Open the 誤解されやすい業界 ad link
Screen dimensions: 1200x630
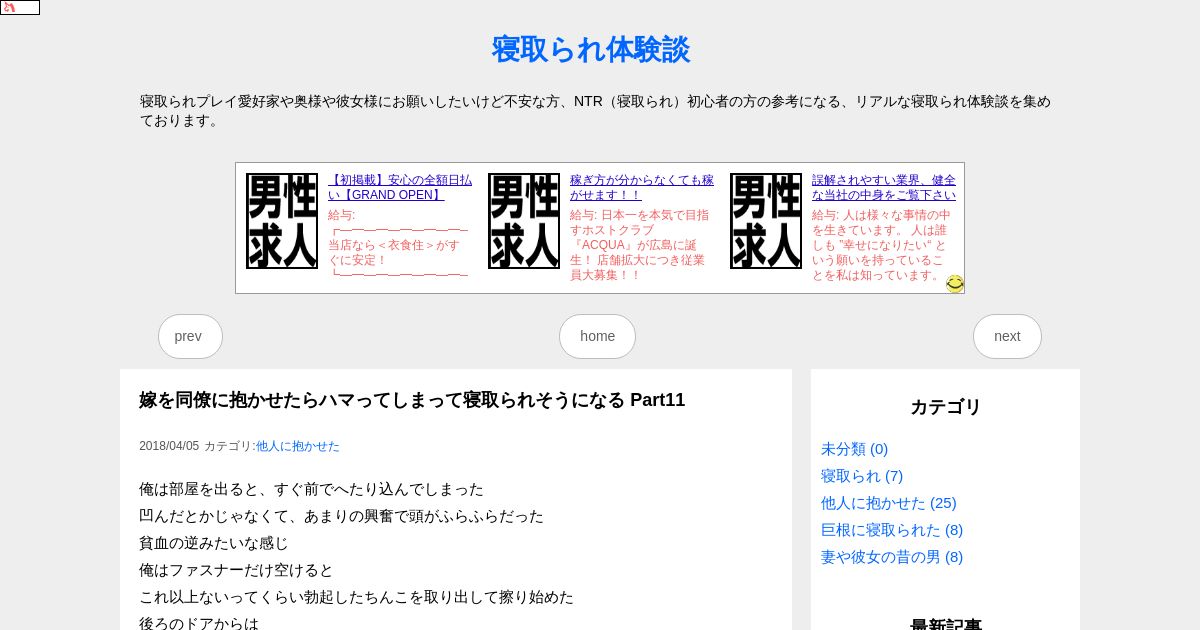[884, 187]
